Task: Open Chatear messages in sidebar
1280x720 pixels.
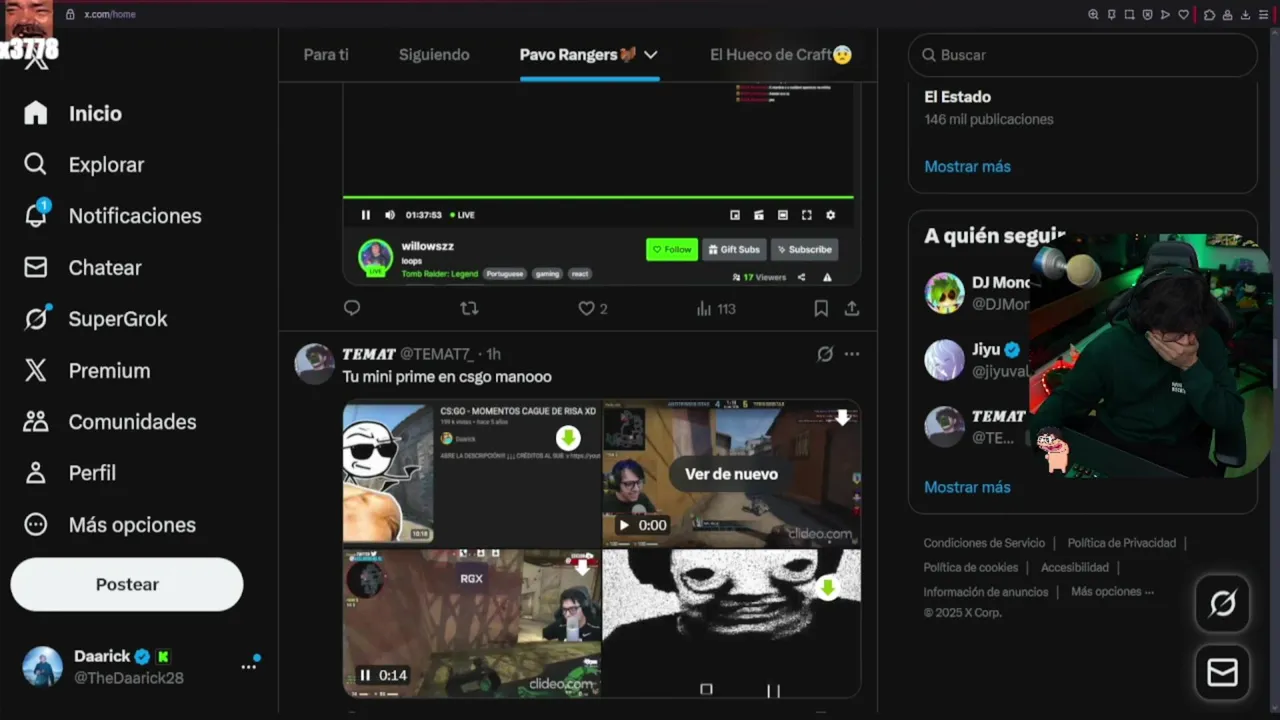Action: pyautogui.click(x=83, y=268)
